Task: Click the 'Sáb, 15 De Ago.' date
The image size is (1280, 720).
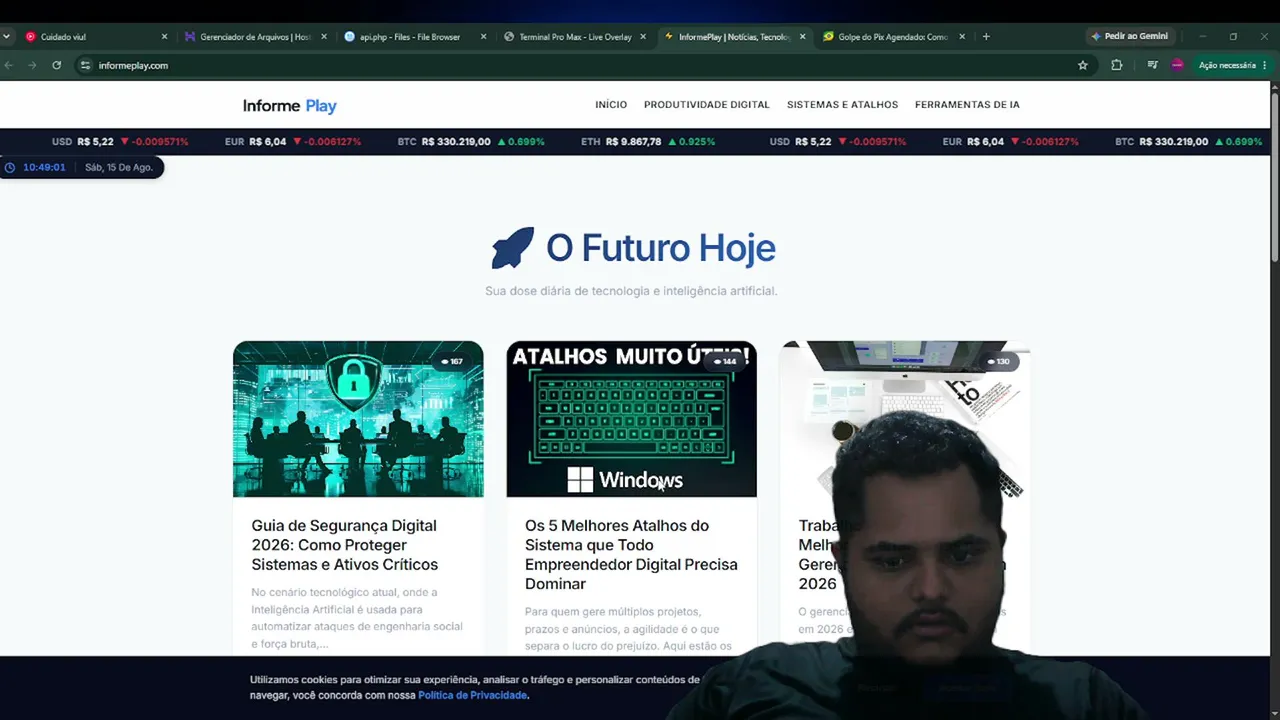Action: click(119, 167)
